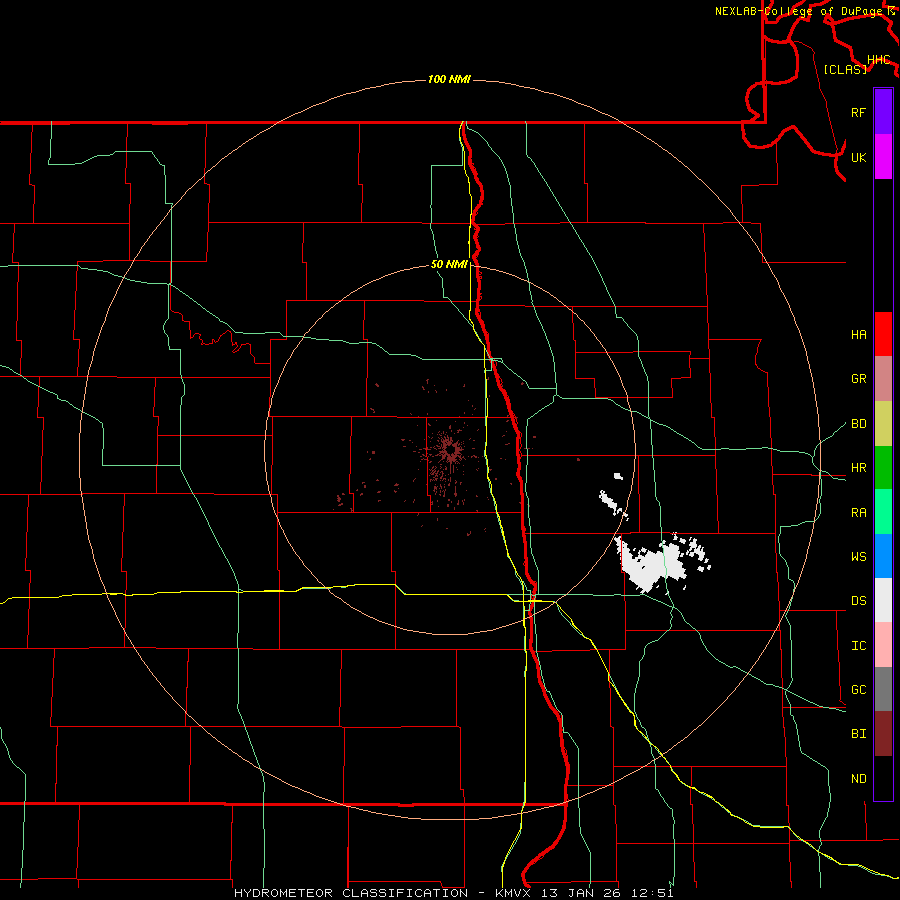Click the blue WS legend swatch

(883, 556)
